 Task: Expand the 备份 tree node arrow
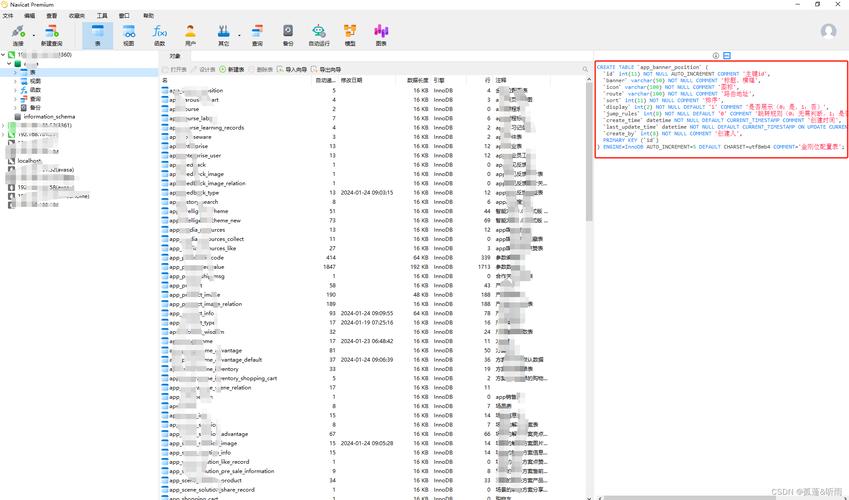click(15, 108)
